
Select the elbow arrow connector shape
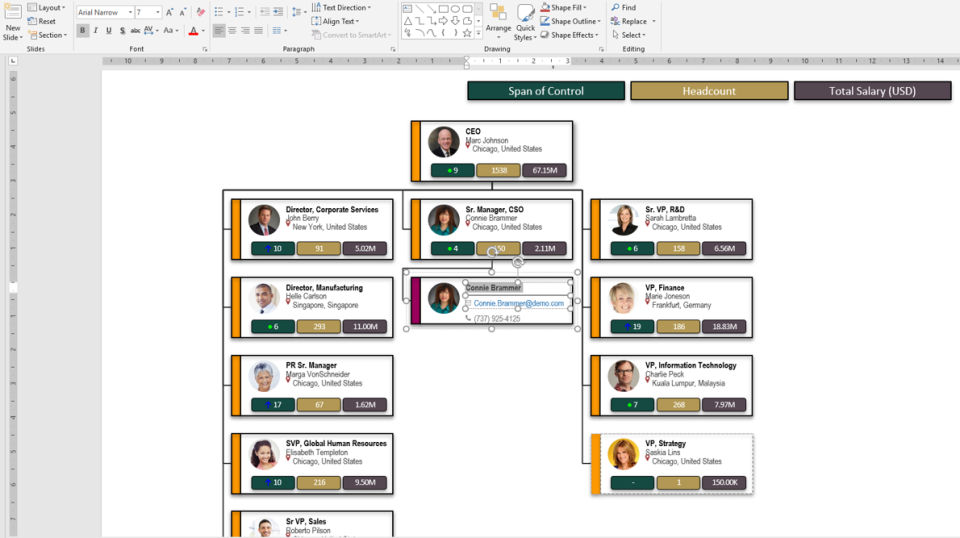pos(431,21)
